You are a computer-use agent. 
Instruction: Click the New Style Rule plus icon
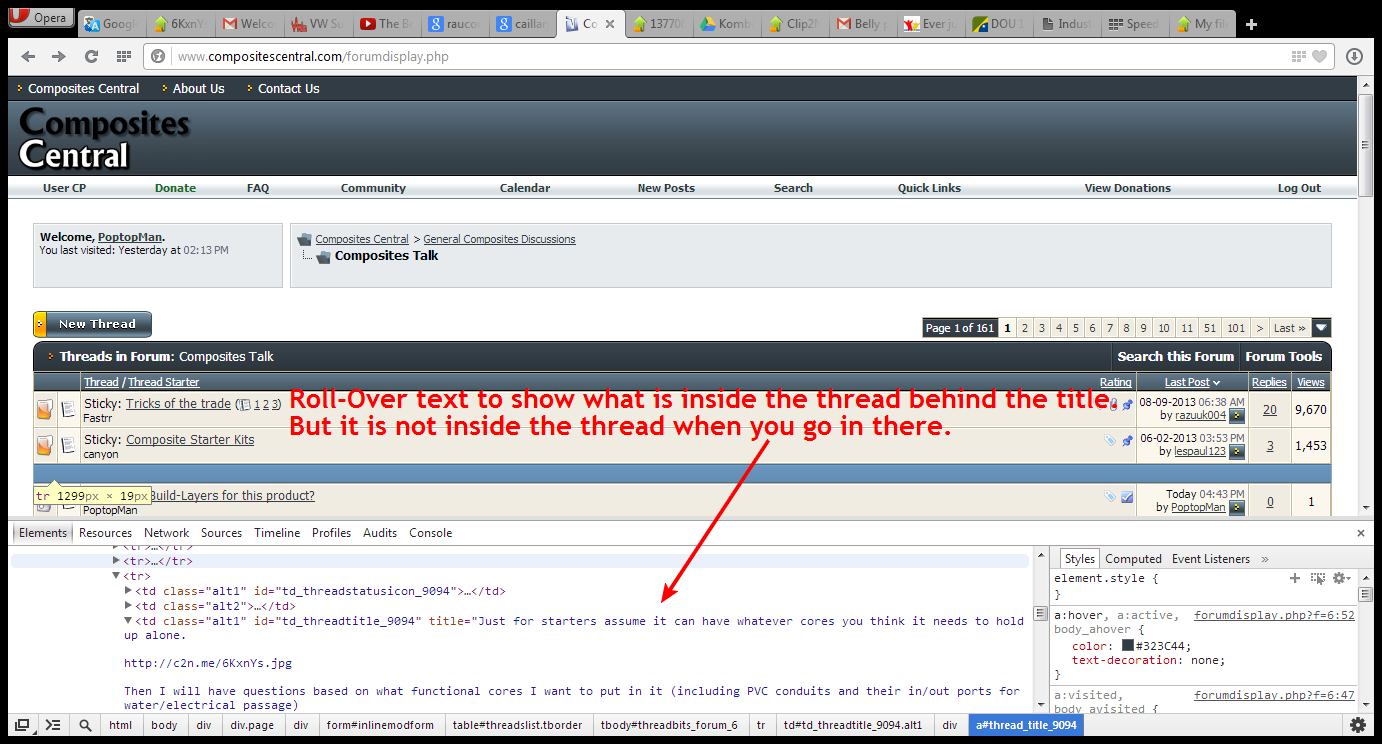pos(1295,578)
